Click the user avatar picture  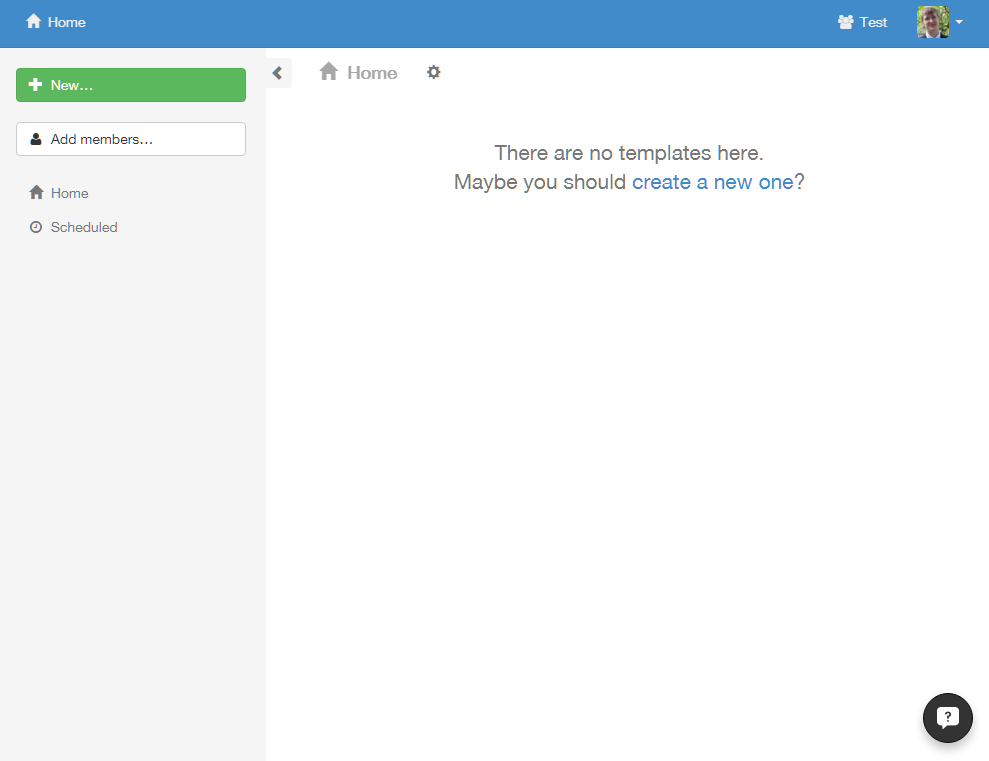[x=932, y=22]
